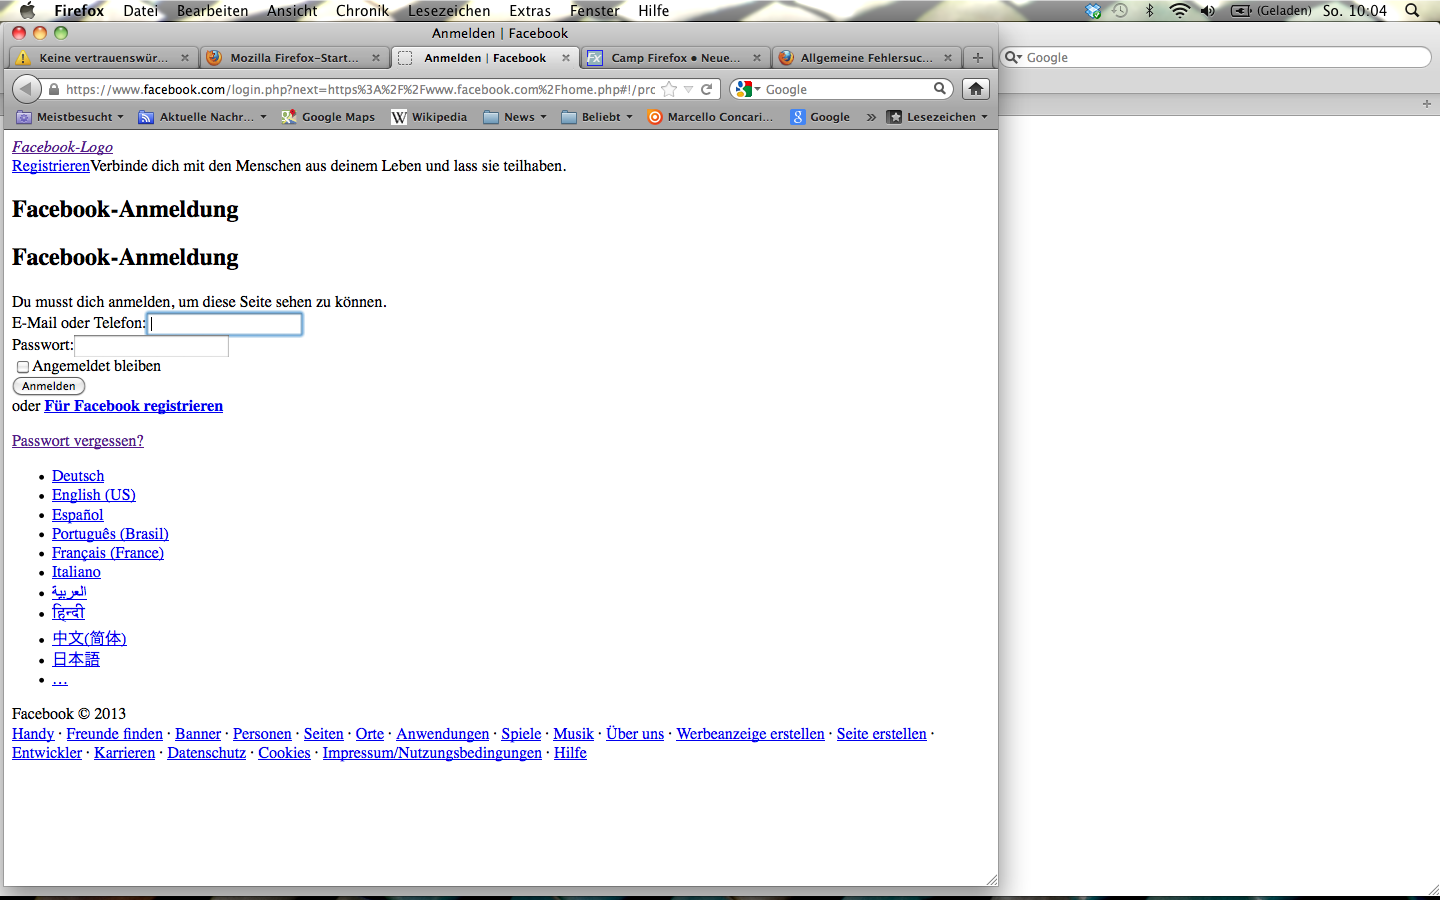Screen dimensions: 1440x900
Task: Open the Hilfe footer link
Action: (570, 753)
